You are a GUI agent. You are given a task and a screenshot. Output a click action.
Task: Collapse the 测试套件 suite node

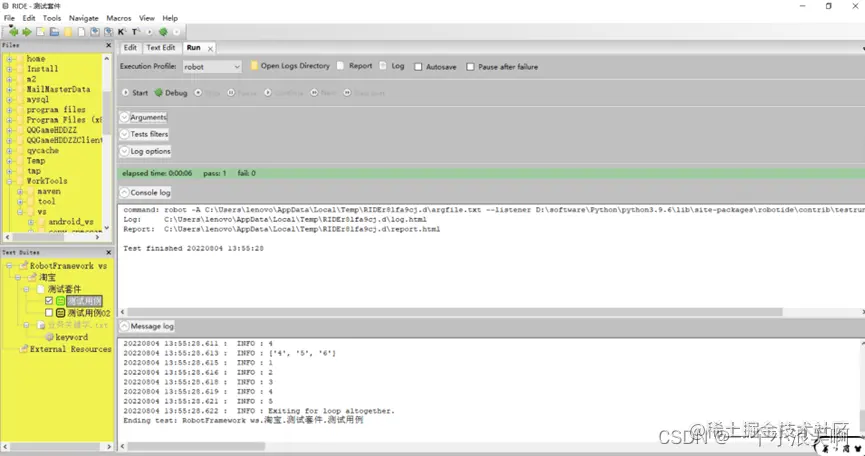tap(26, 289)
